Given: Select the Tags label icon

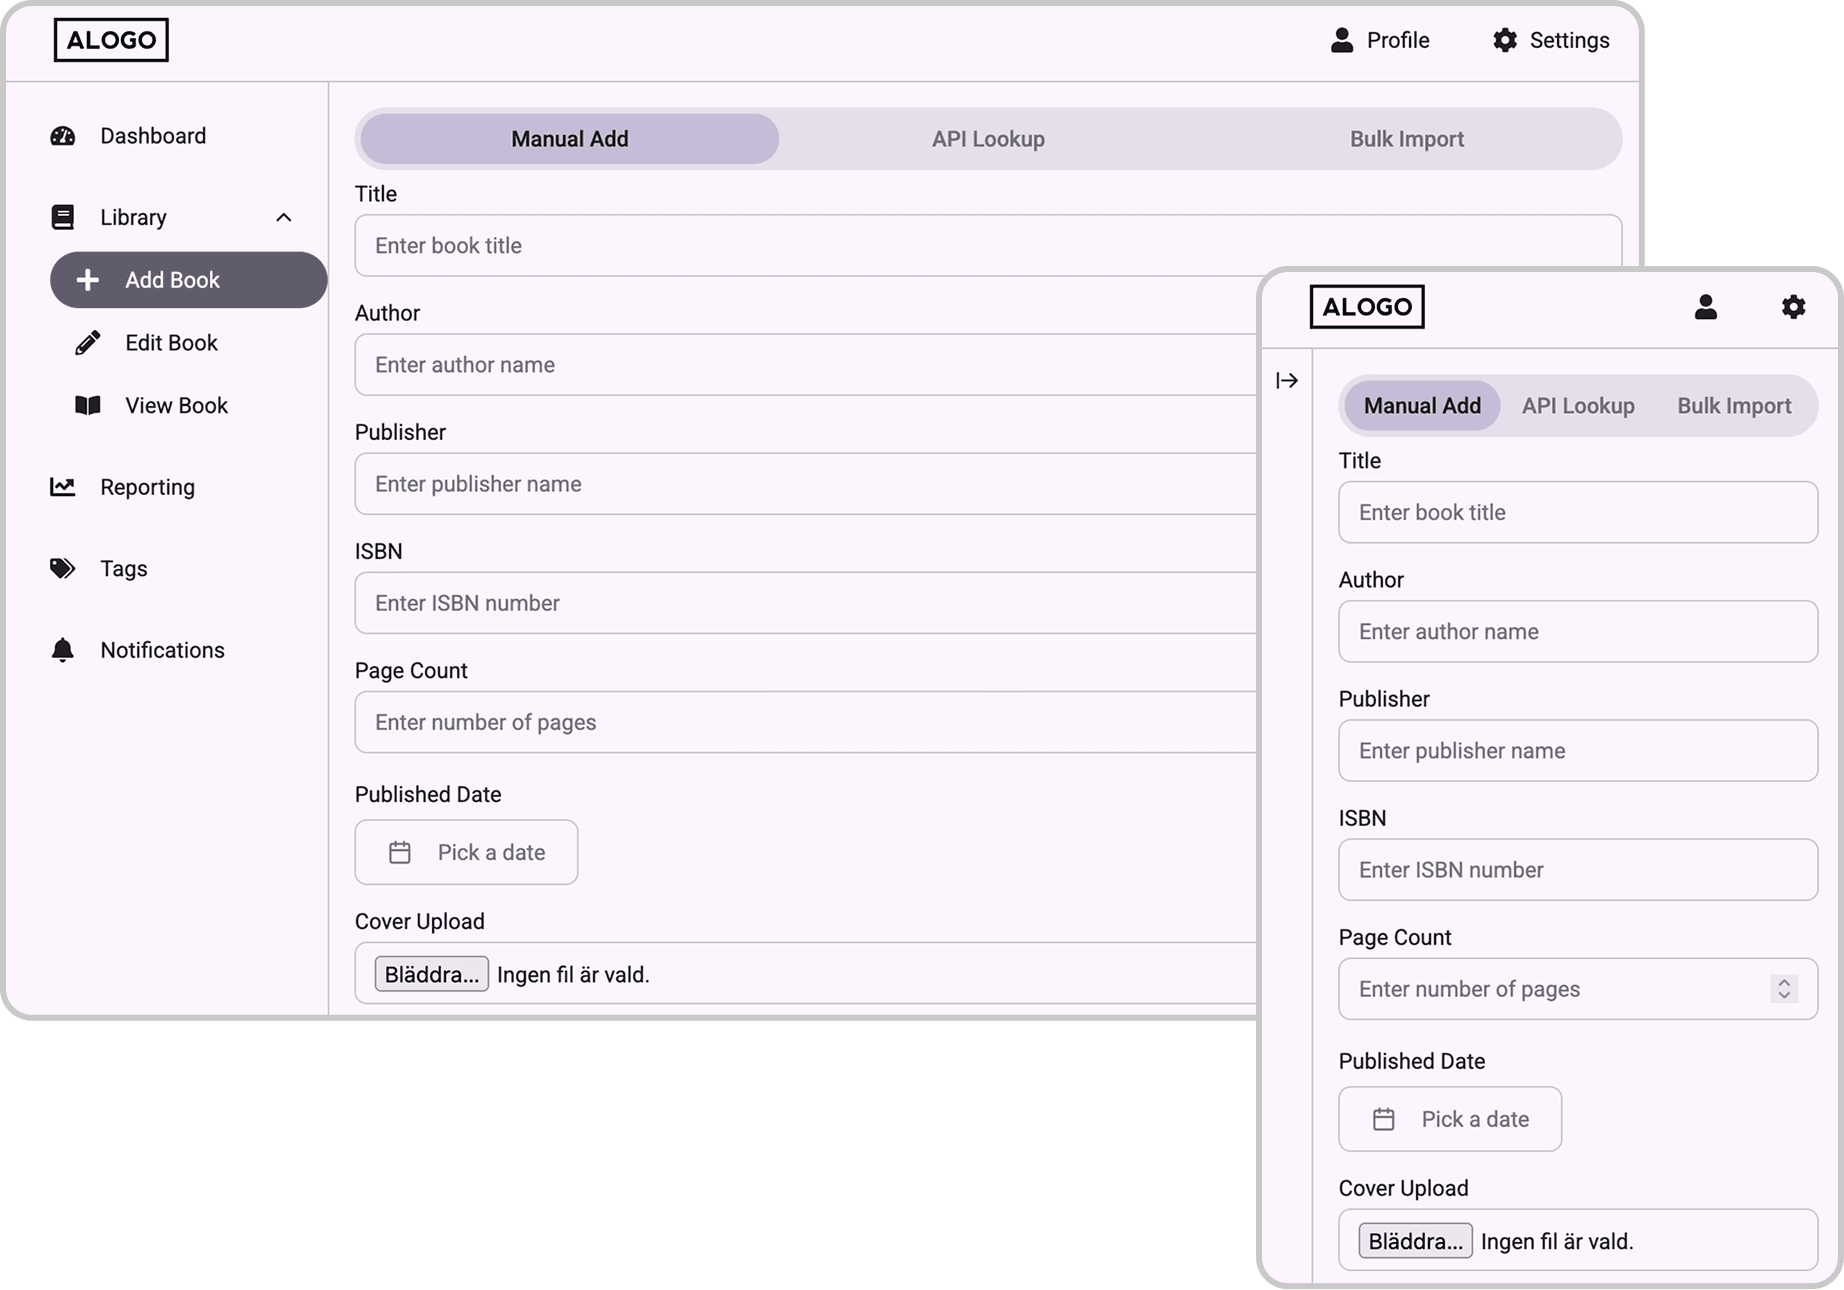Looking at the screenshot, I should [x=63, y=568].
